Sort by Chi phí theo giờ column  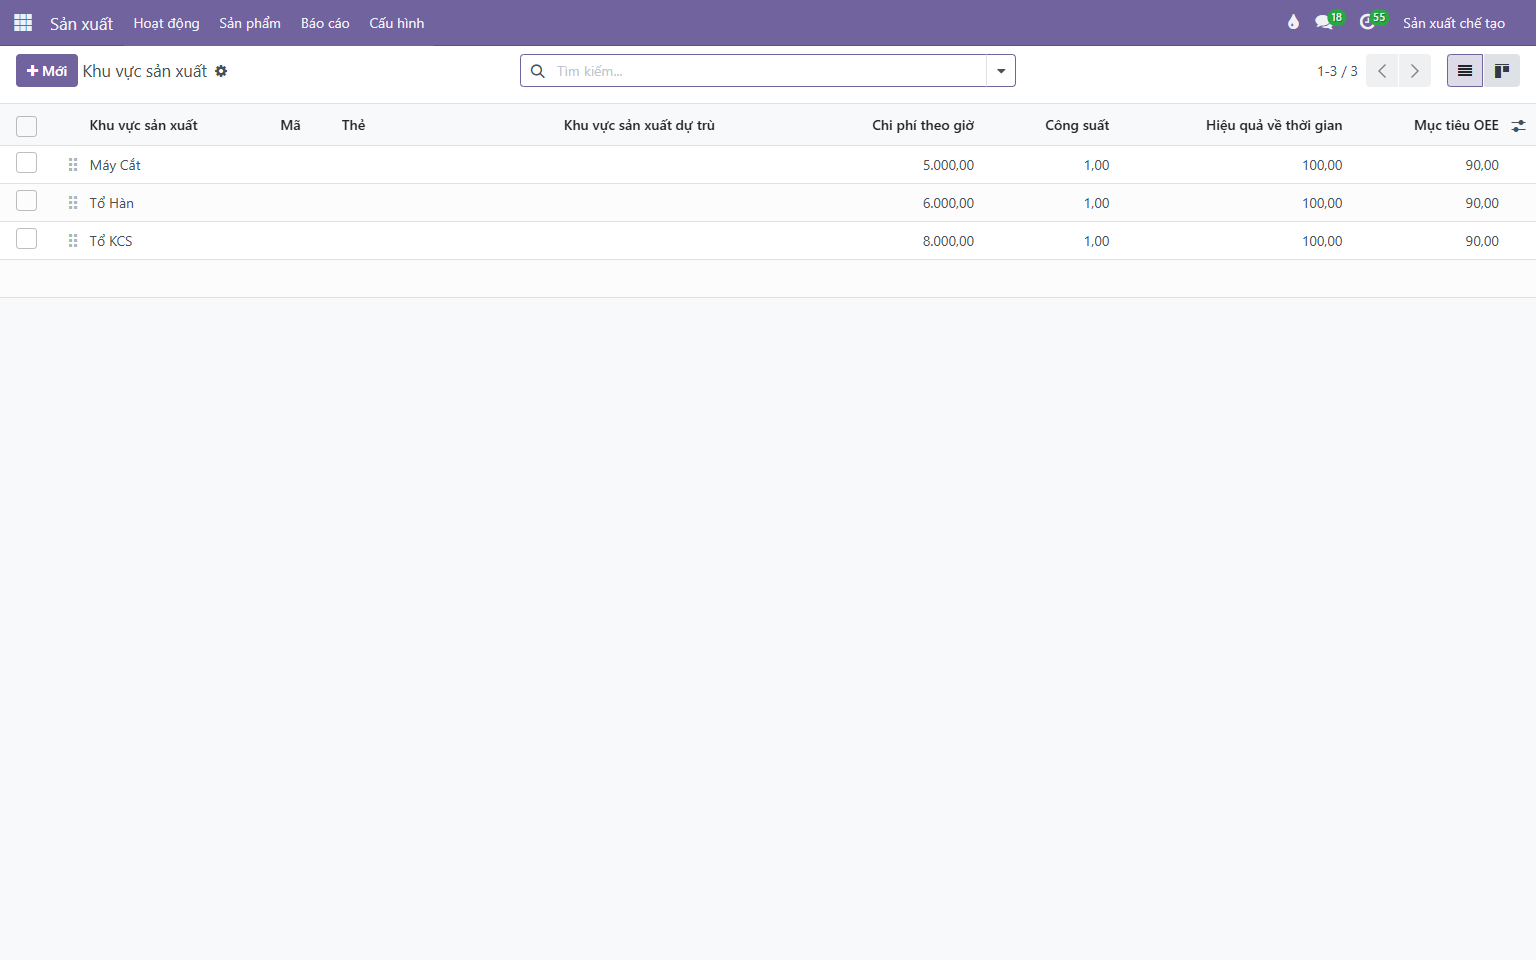(x=923, y=125)
